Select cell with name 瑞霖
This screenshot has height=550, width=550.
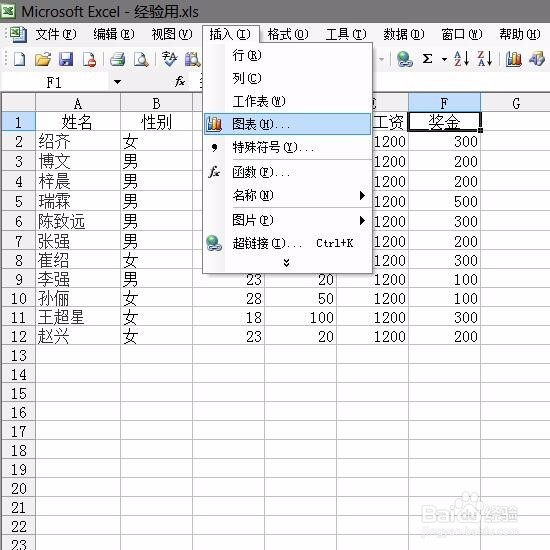click(78, 201)
